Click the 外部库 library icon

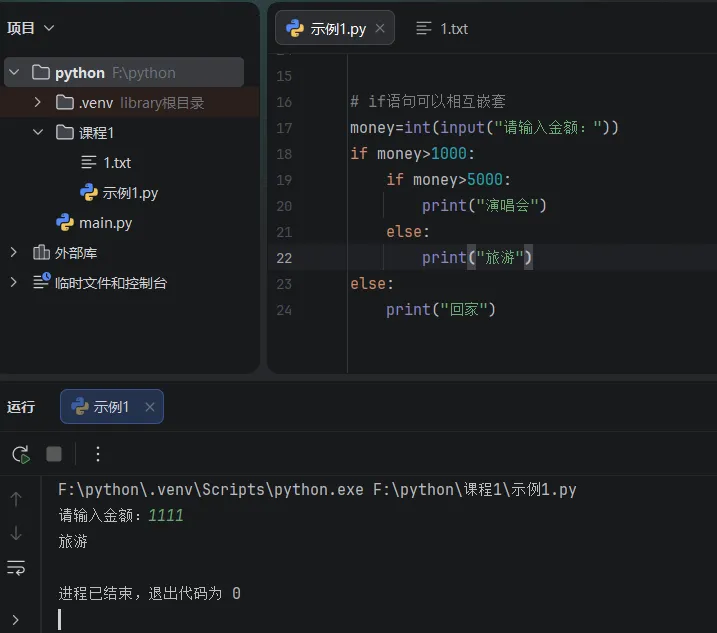(41, 252)
